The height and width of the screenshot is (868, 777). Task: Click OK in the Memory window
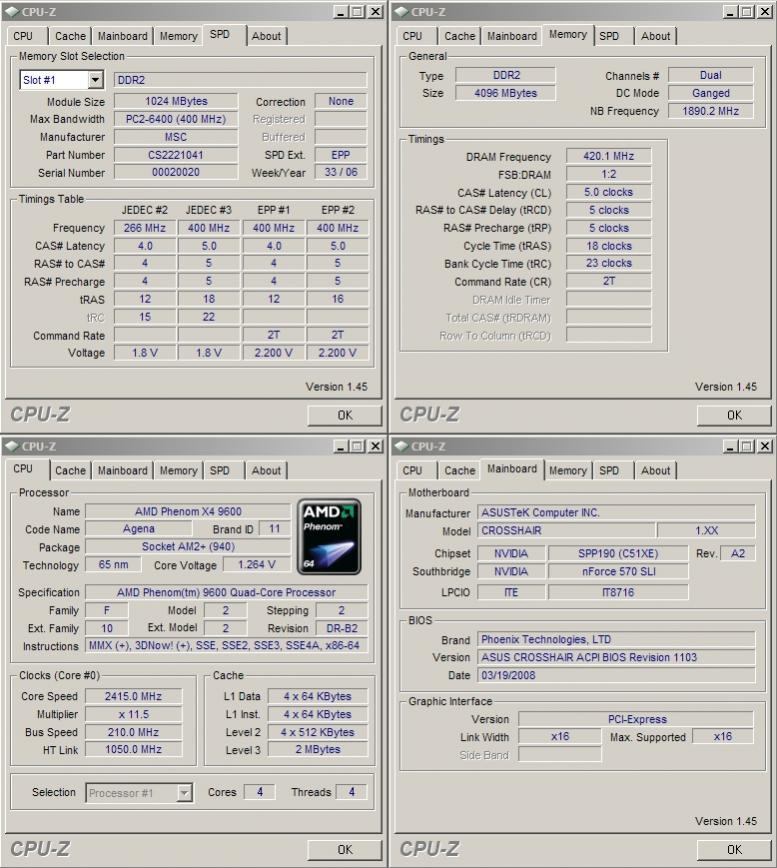(734, 415)
